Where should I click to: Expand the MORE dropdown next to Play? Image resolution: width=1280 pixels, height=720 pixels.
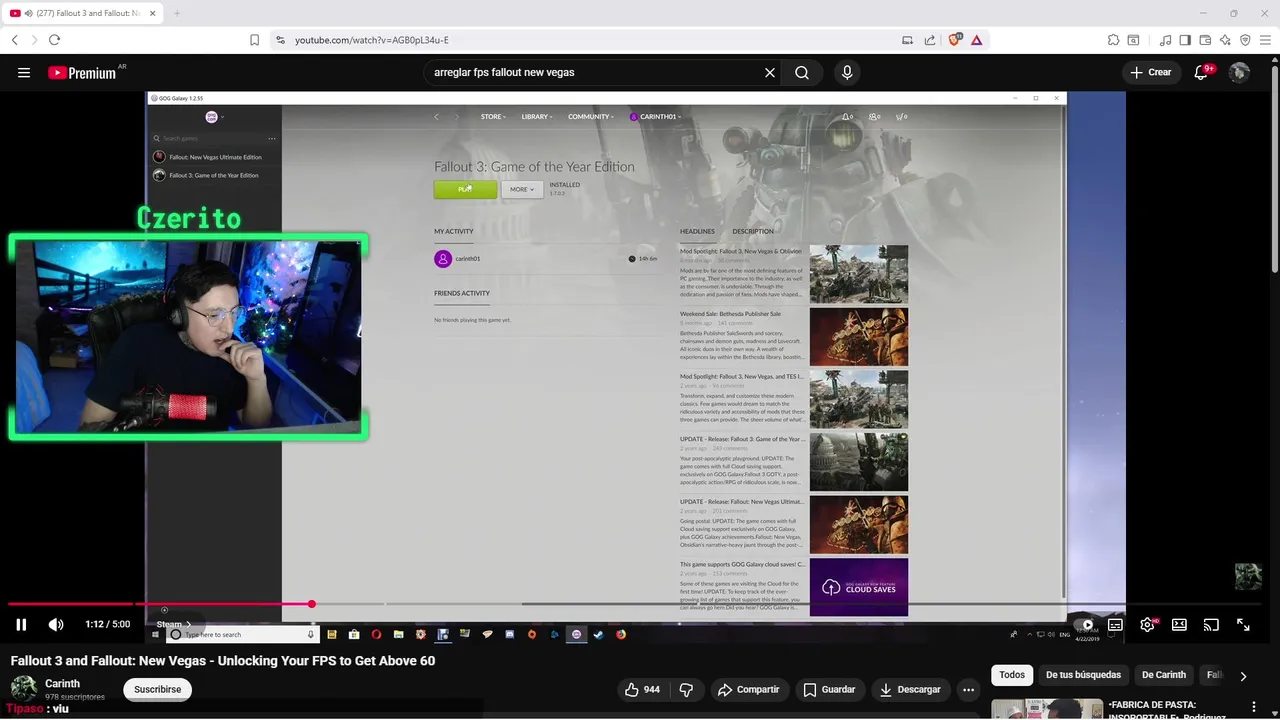click(522, 189)
